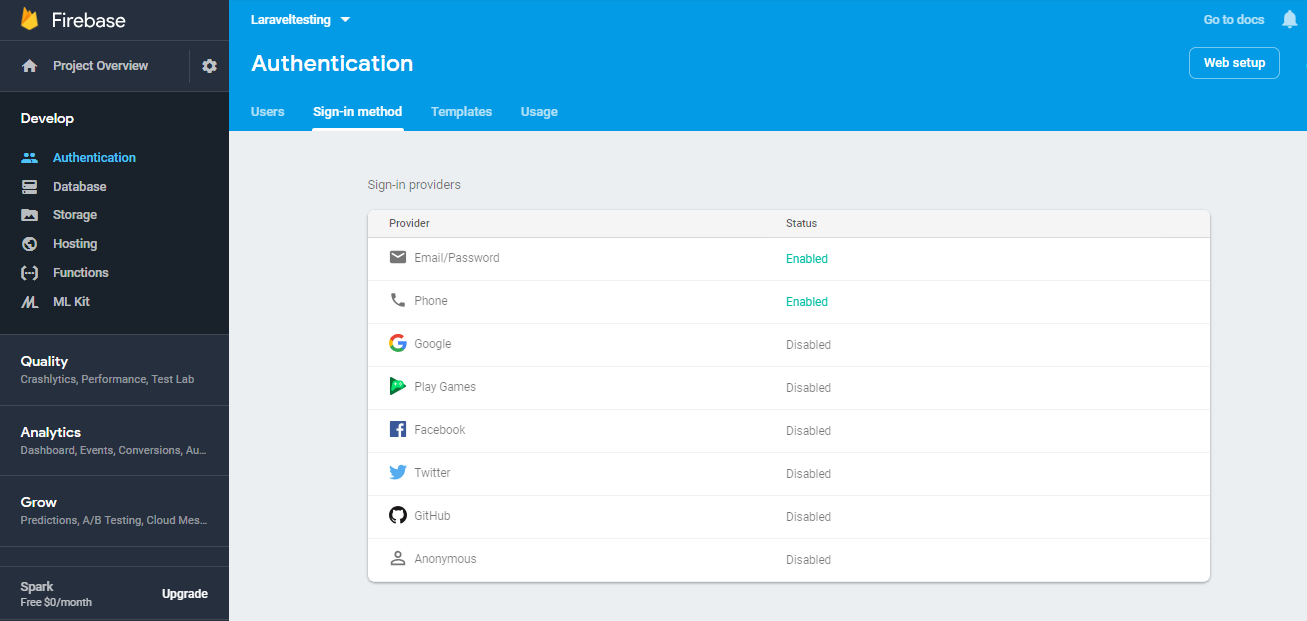Open the Usage tab
The height and width of the screenshot is (621, 1307).
coord(539,112)
